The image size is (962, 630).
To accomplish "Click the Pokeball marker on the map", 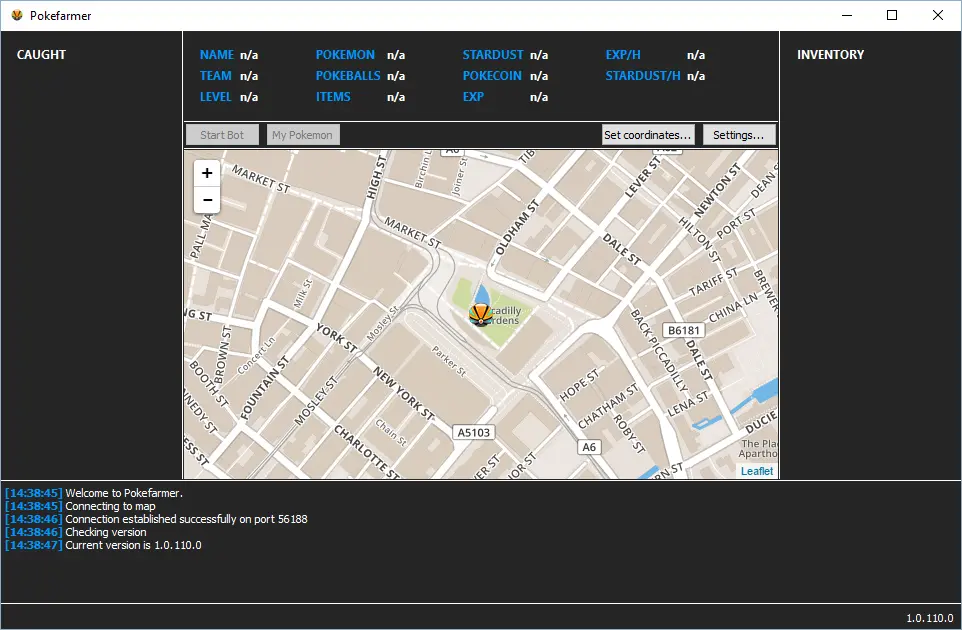I will point(480,315).
